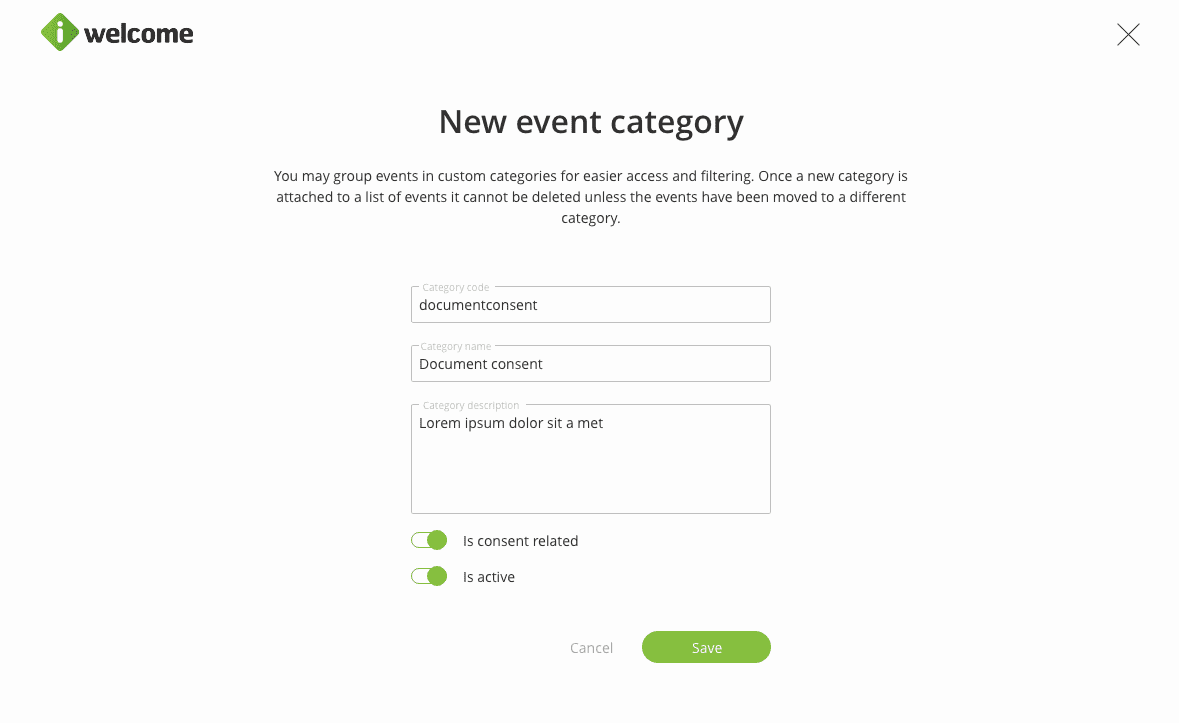Click the "Is active" label text
This screenshot has height=723, width=1179.
coord(489,577)
